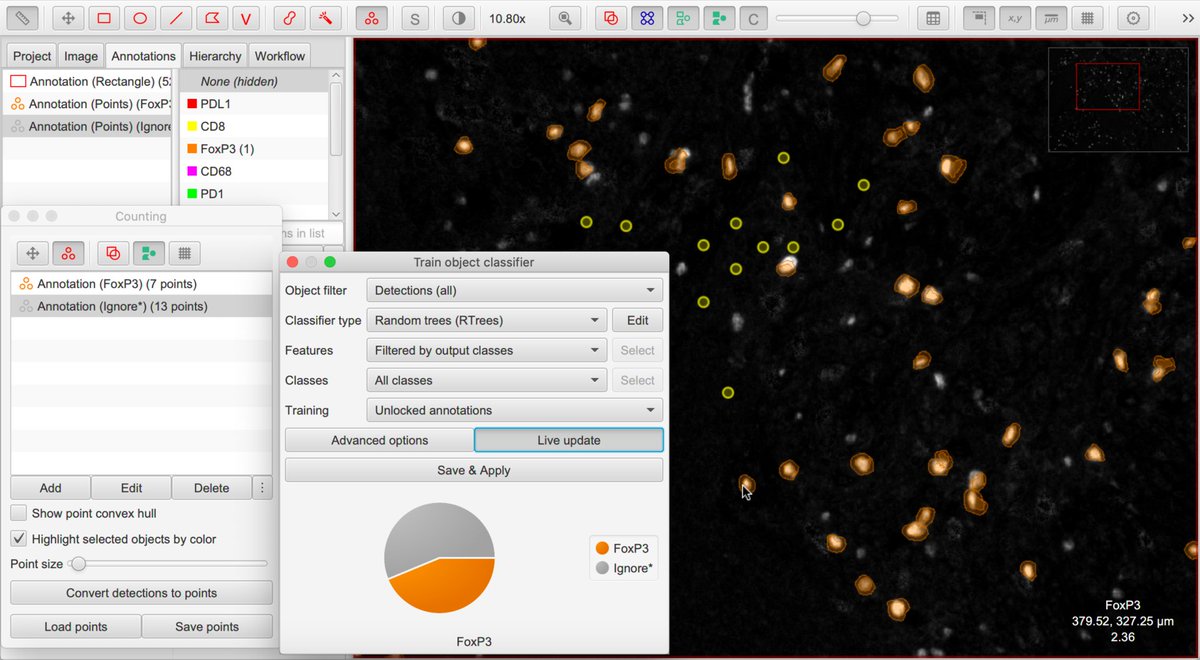Change the Classifier type combo box
Screen dimensions: 1200x660
[486, 319]
